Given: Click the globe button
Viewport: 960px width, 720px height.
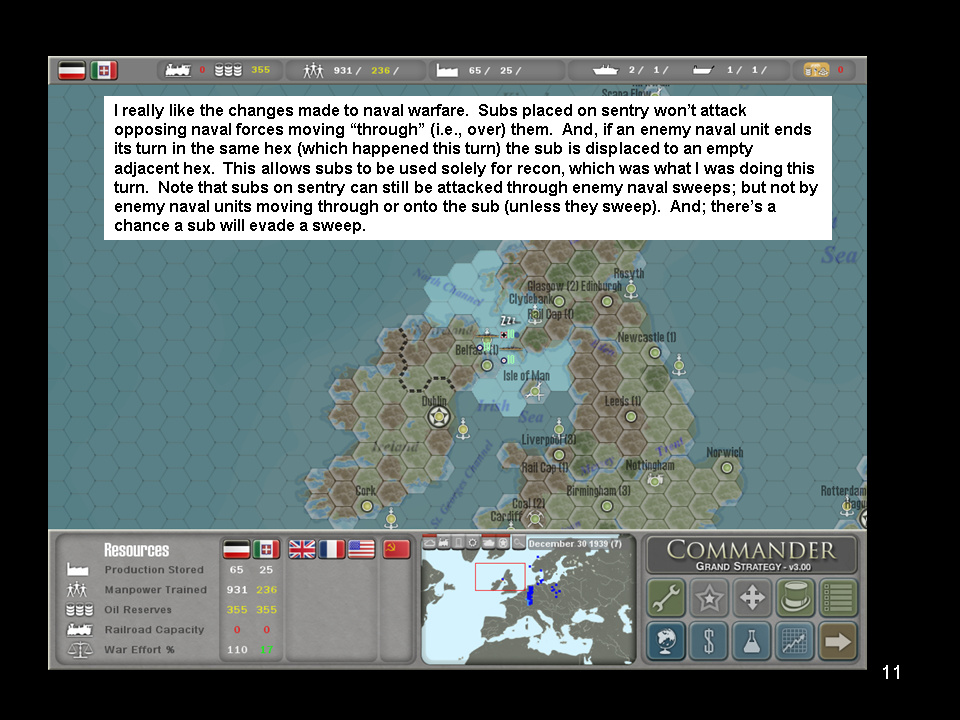Looking at the screenshot, I should tap(665, 641).
